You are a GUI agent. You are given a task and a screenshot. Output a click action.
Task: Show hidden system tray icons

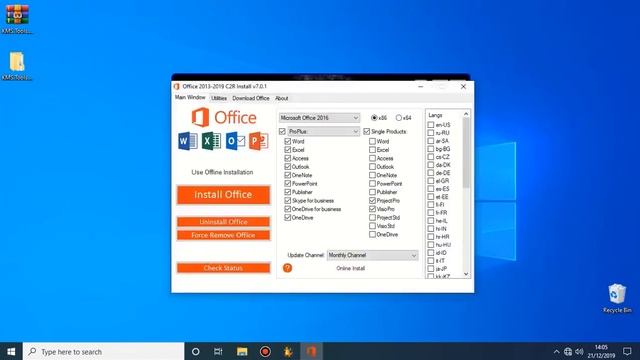click(x=556, y=351)
